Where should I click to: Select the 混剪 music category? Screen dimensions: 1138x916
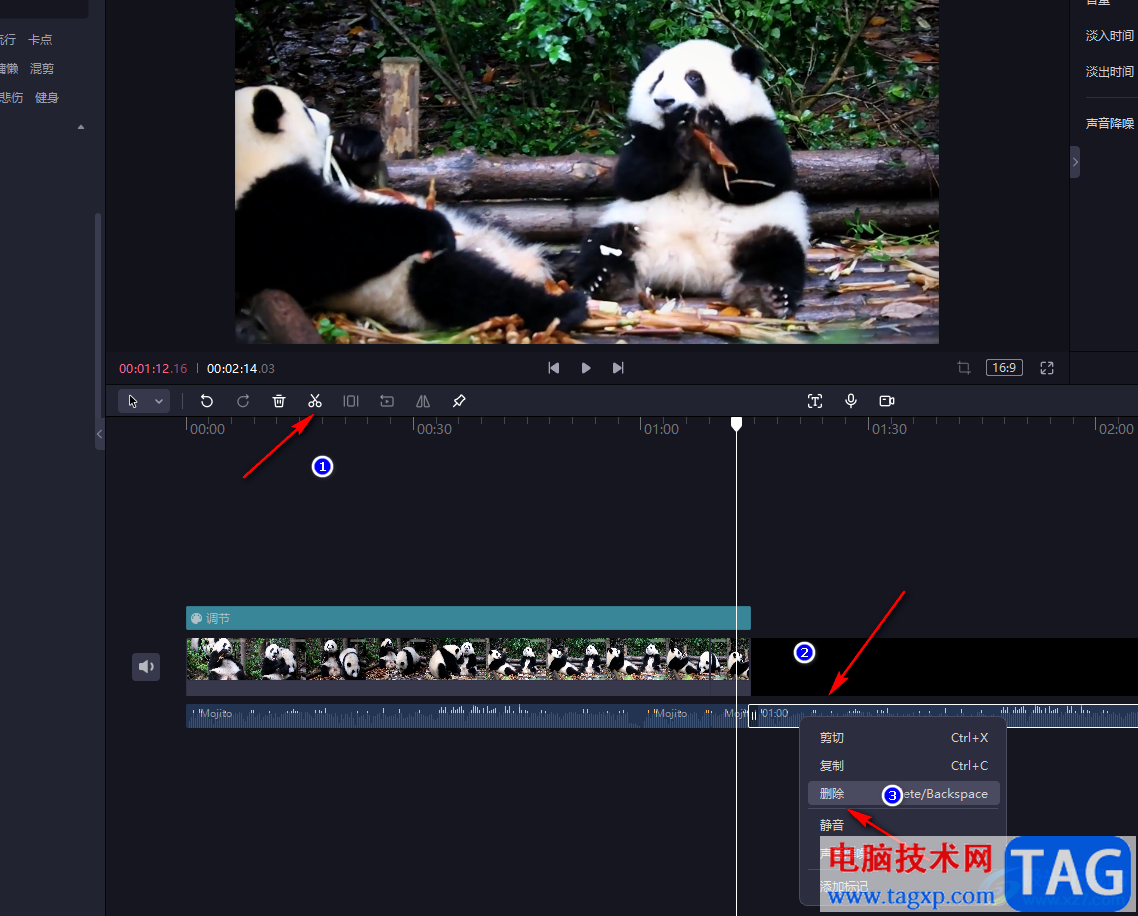click(x=41, y=68)
